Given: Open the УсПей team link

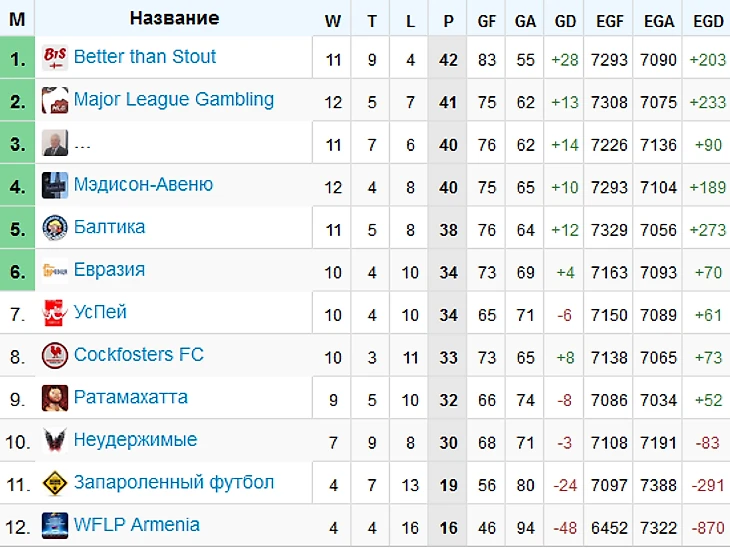Looking at the screenshot, I should pos(100,312).
